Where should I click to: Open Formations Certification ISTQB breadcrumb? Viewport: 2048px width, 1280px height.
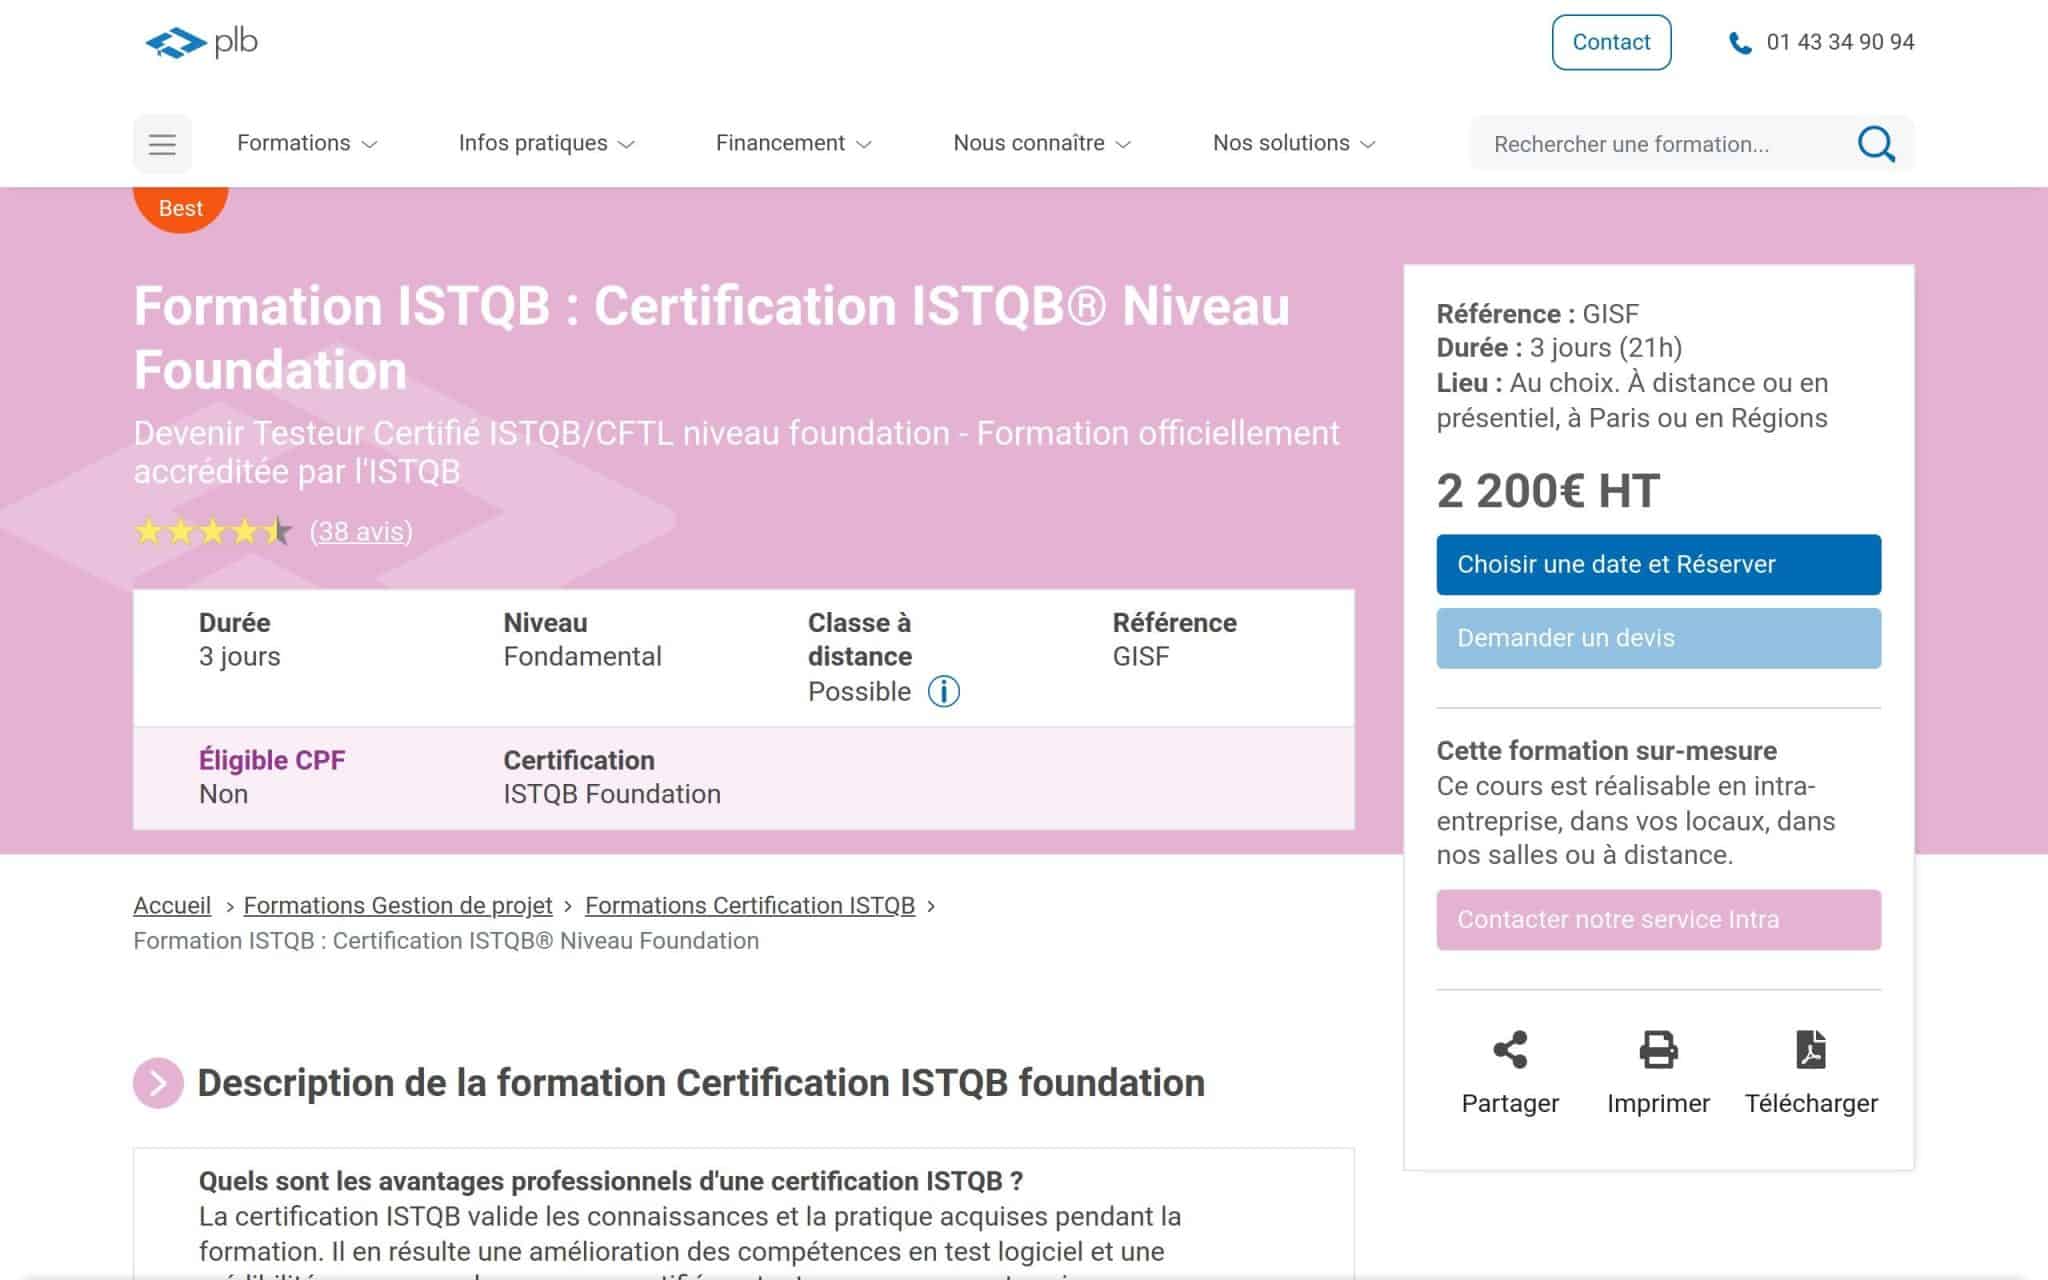coord(750,905)
